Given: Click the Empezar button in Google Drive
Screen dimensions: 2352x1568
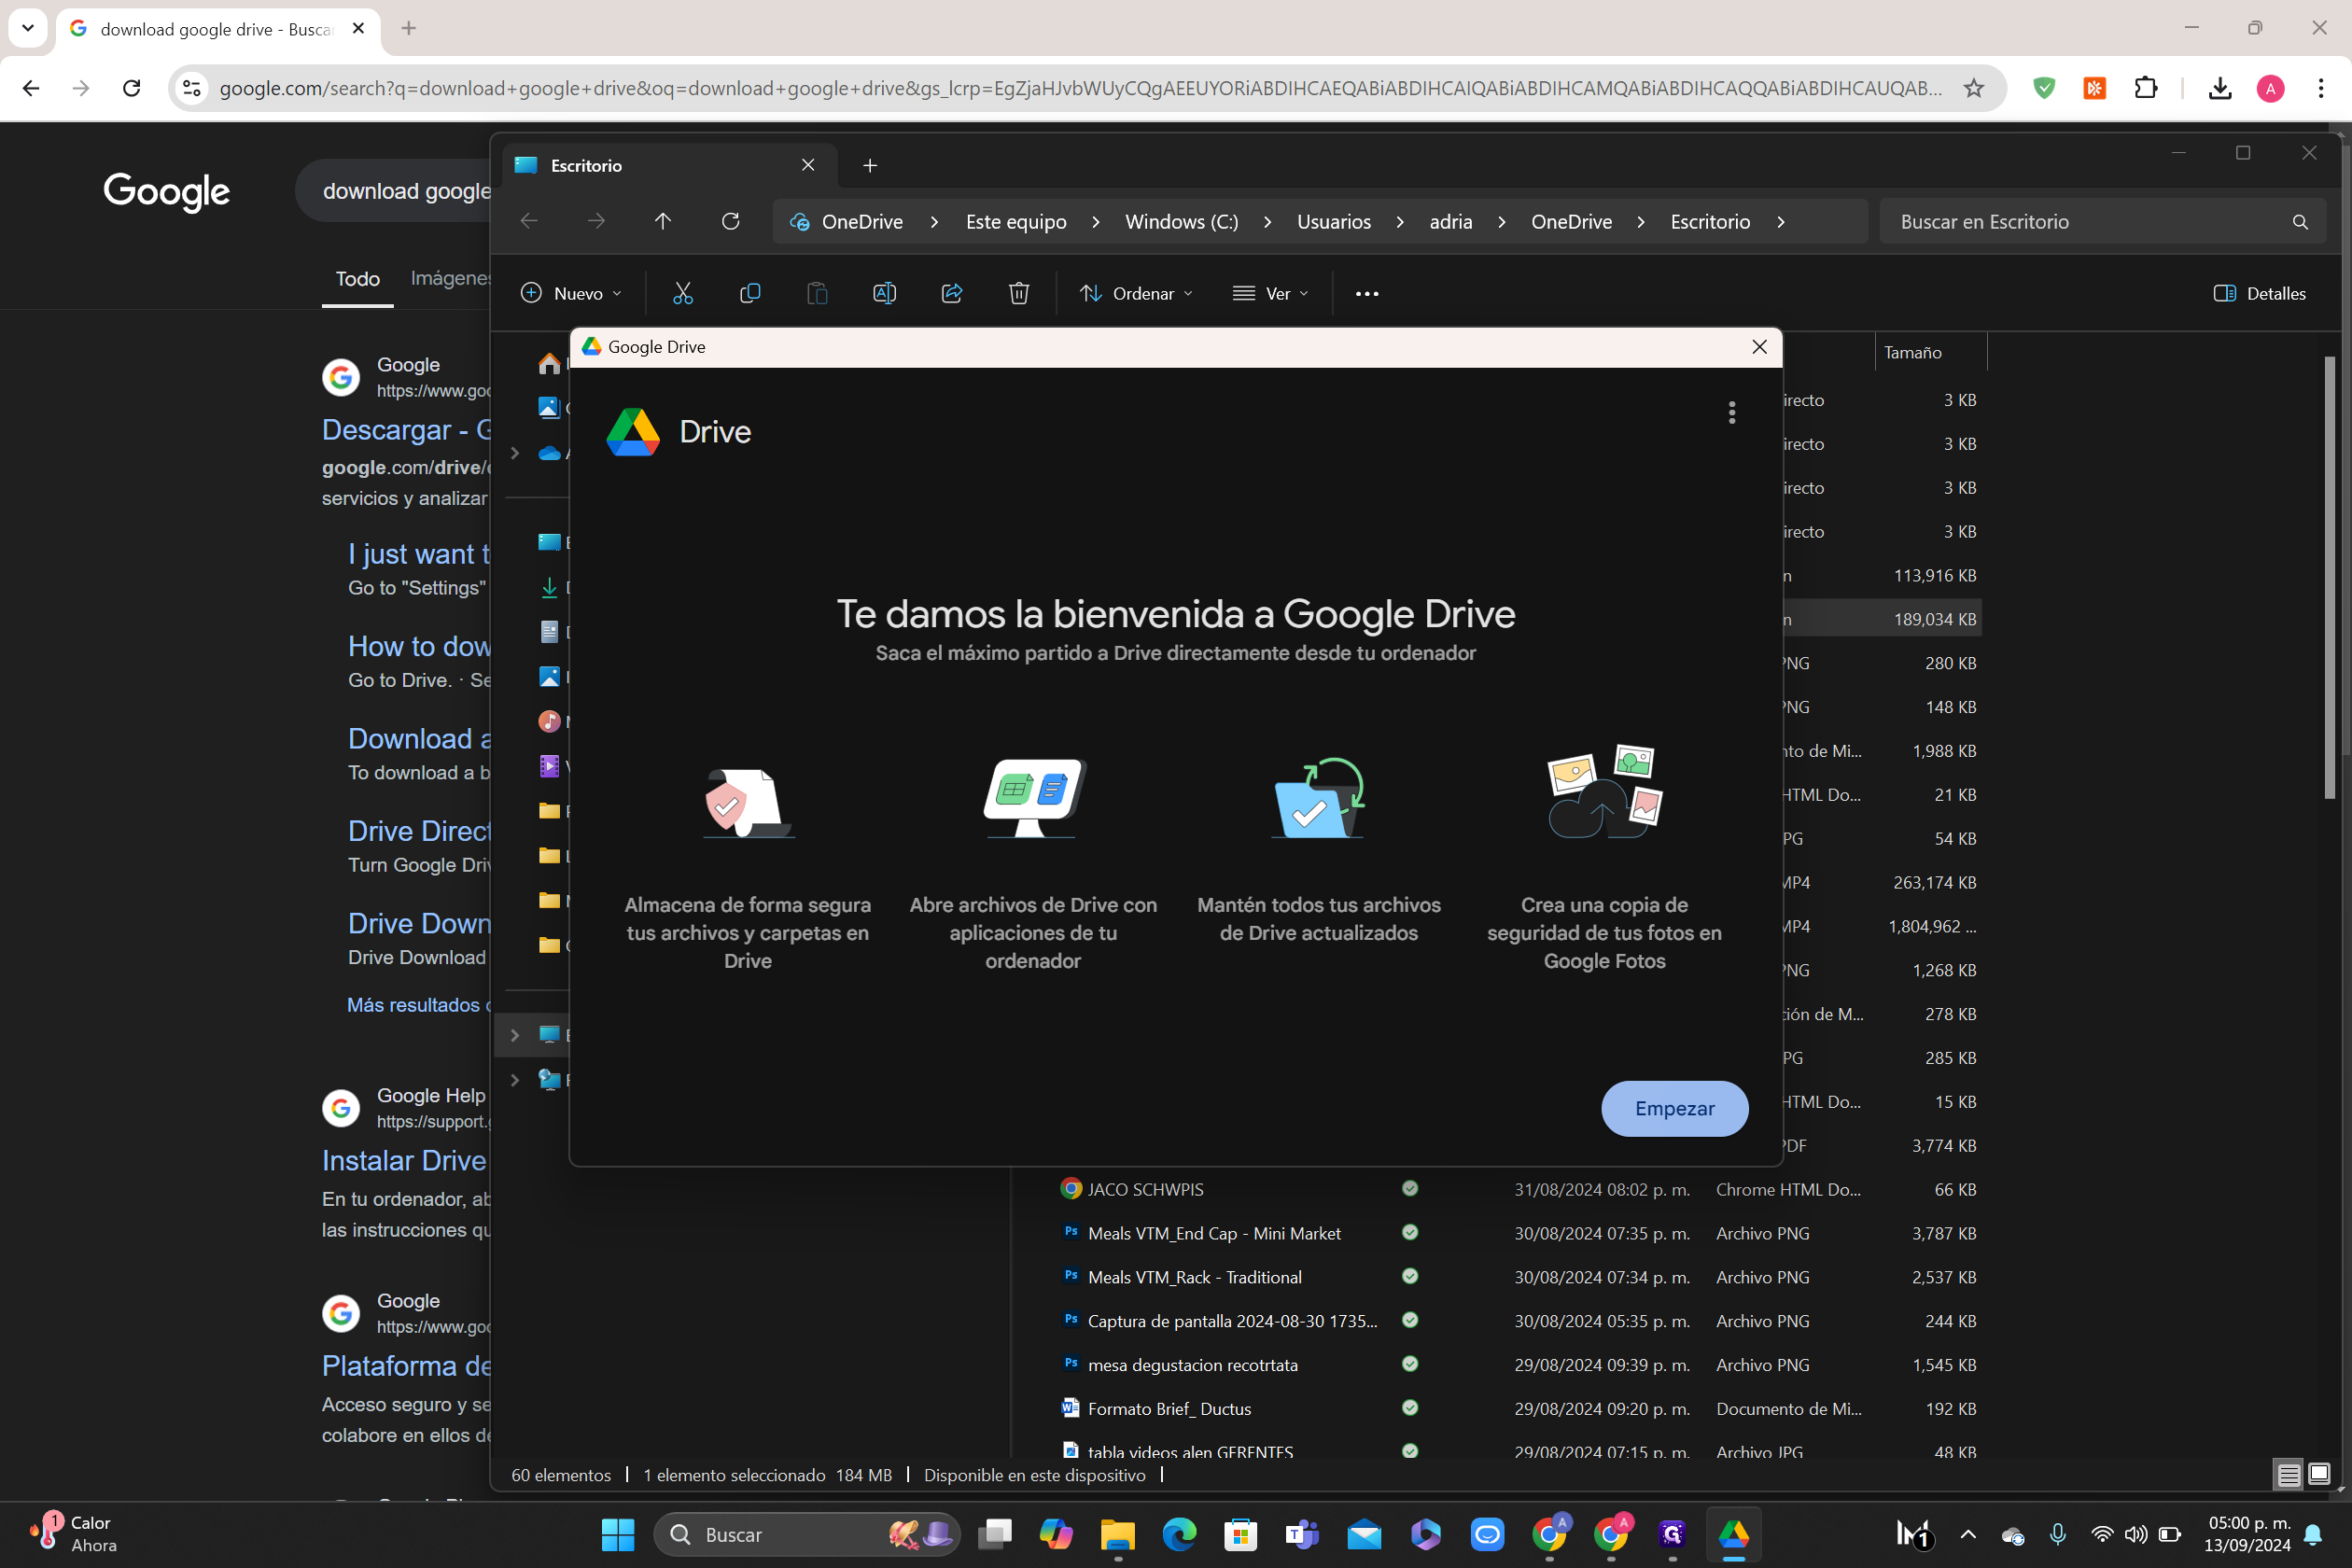Looking at the screenshot, I should coord(1674,1108).
